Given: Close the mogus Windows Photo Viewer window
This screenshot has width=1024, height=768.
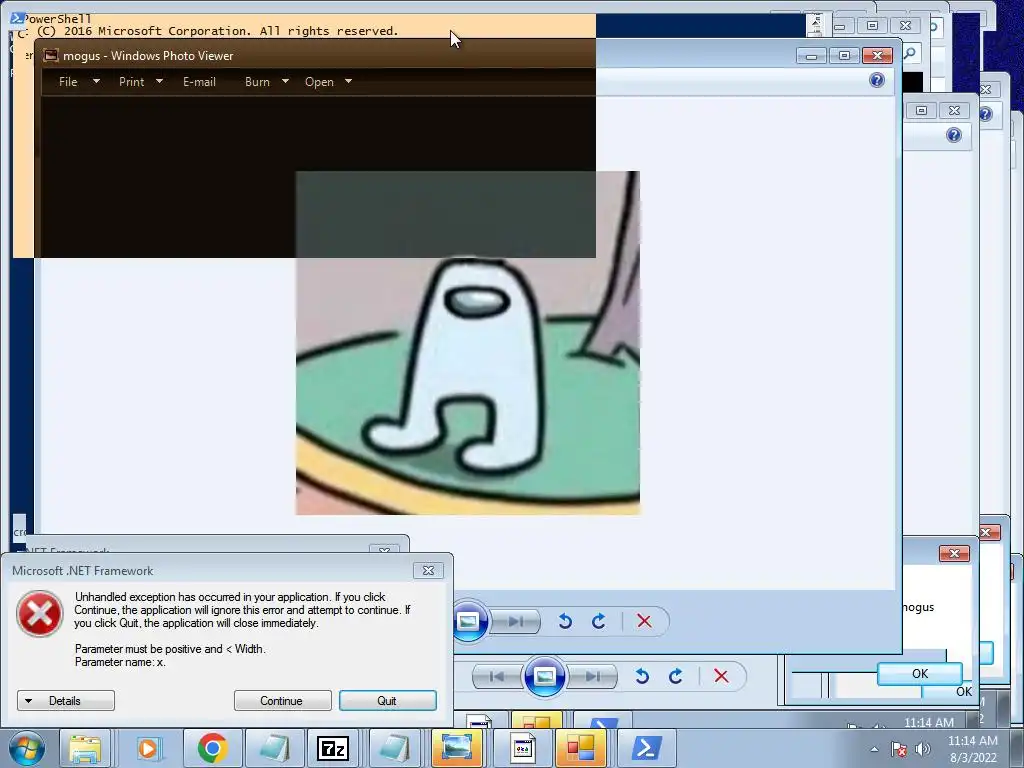Looking at the screenshot, I should [877, 56].
